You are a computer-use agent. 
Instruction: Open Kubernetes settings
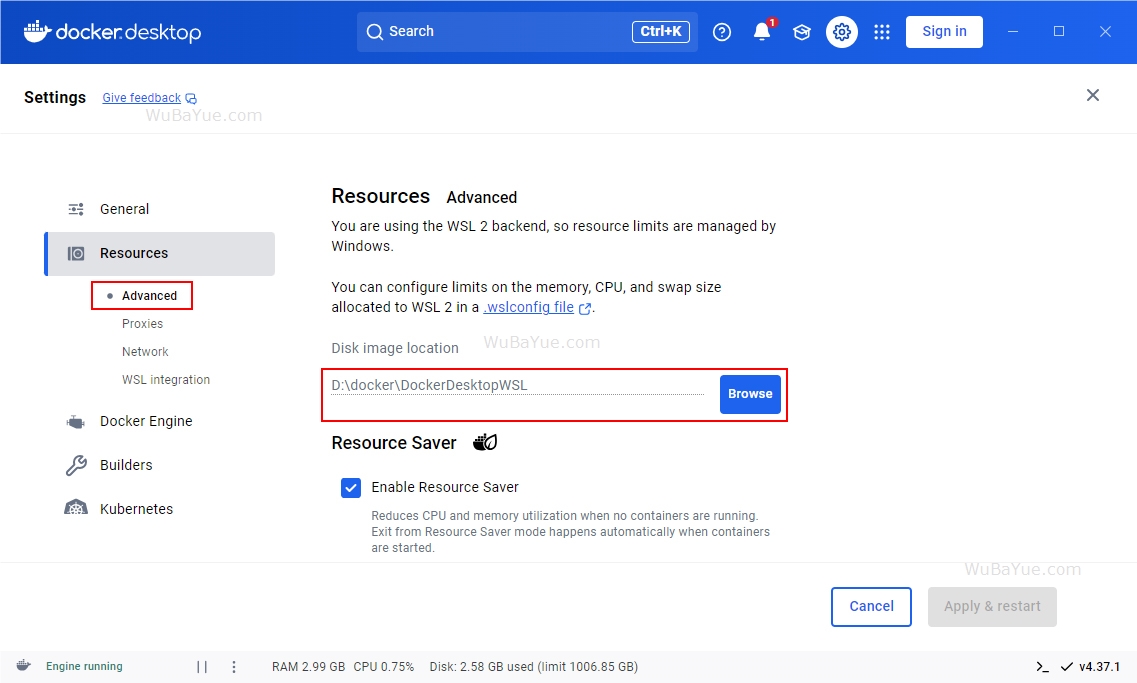coord(160,509)
